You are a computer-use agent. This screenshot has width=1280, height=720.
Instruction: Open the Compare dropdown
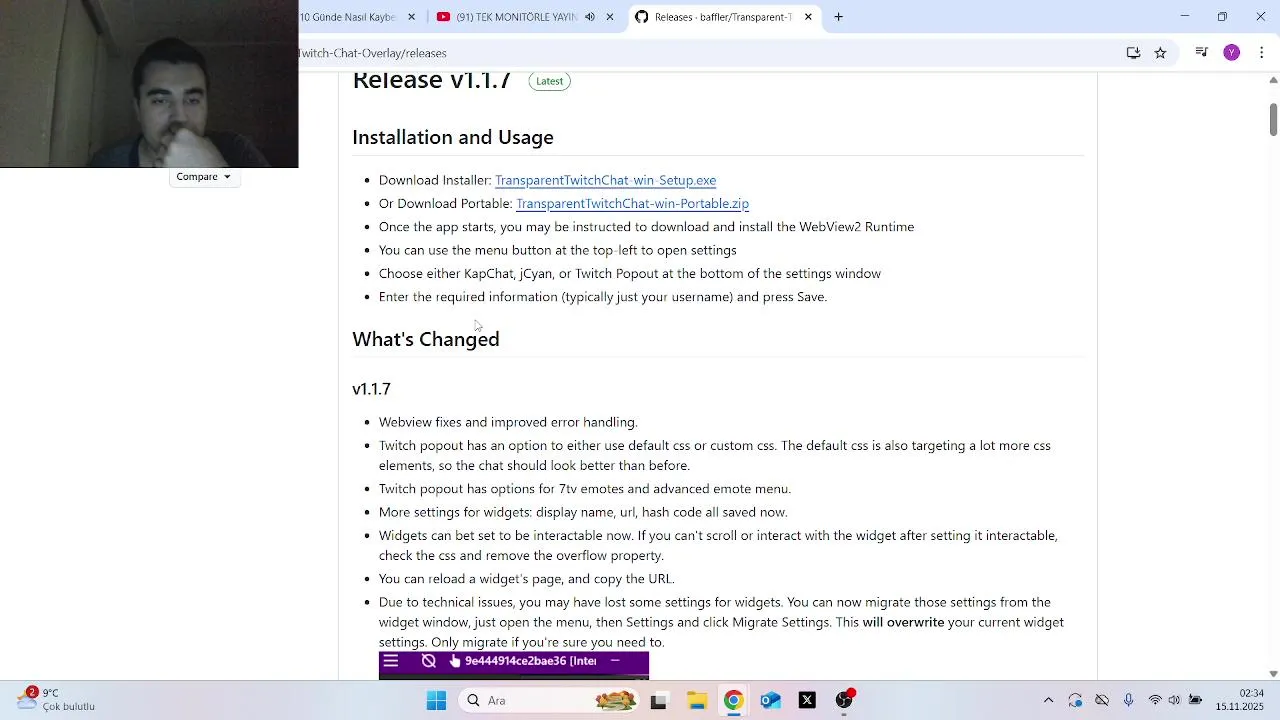pos(204,177)
